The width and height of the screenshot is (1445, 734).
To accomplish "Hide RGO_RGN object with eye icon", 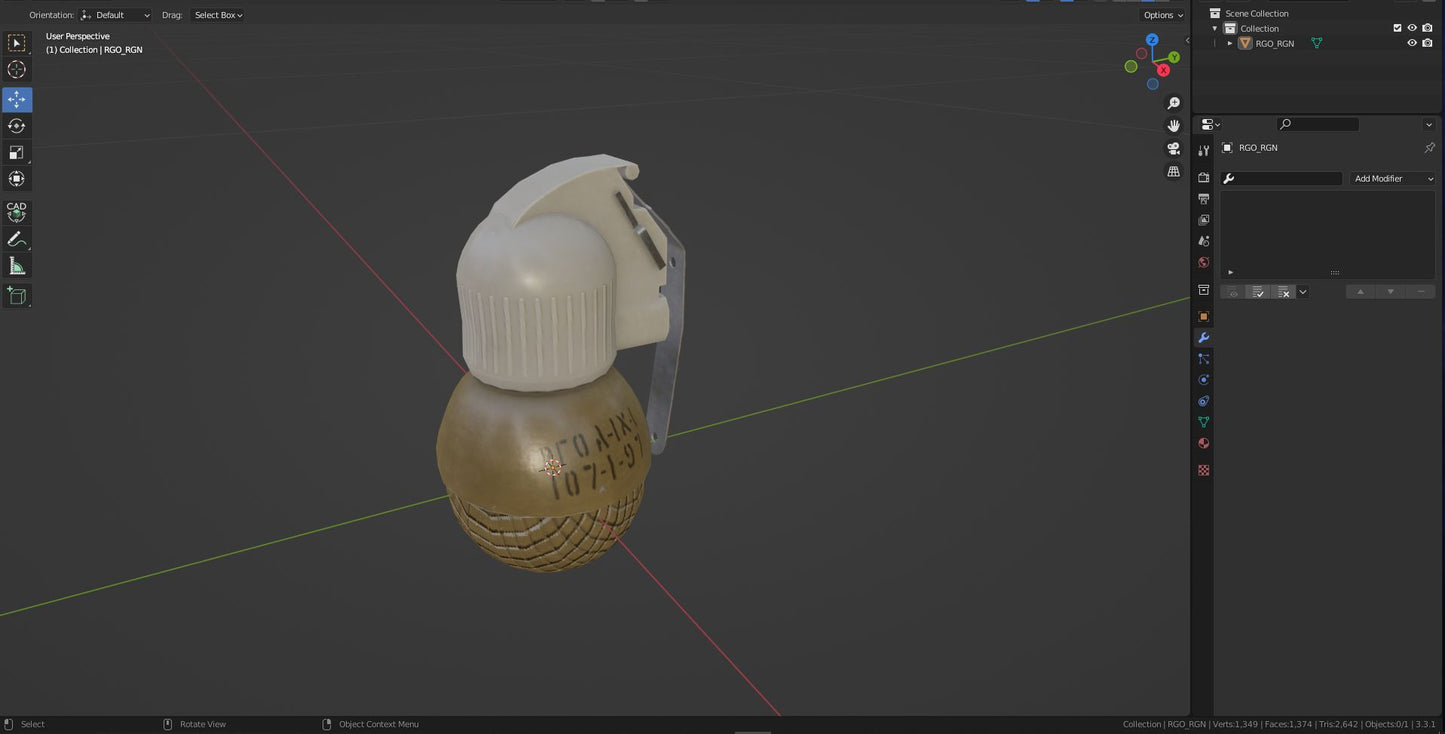I will (x=1412, y=43).
